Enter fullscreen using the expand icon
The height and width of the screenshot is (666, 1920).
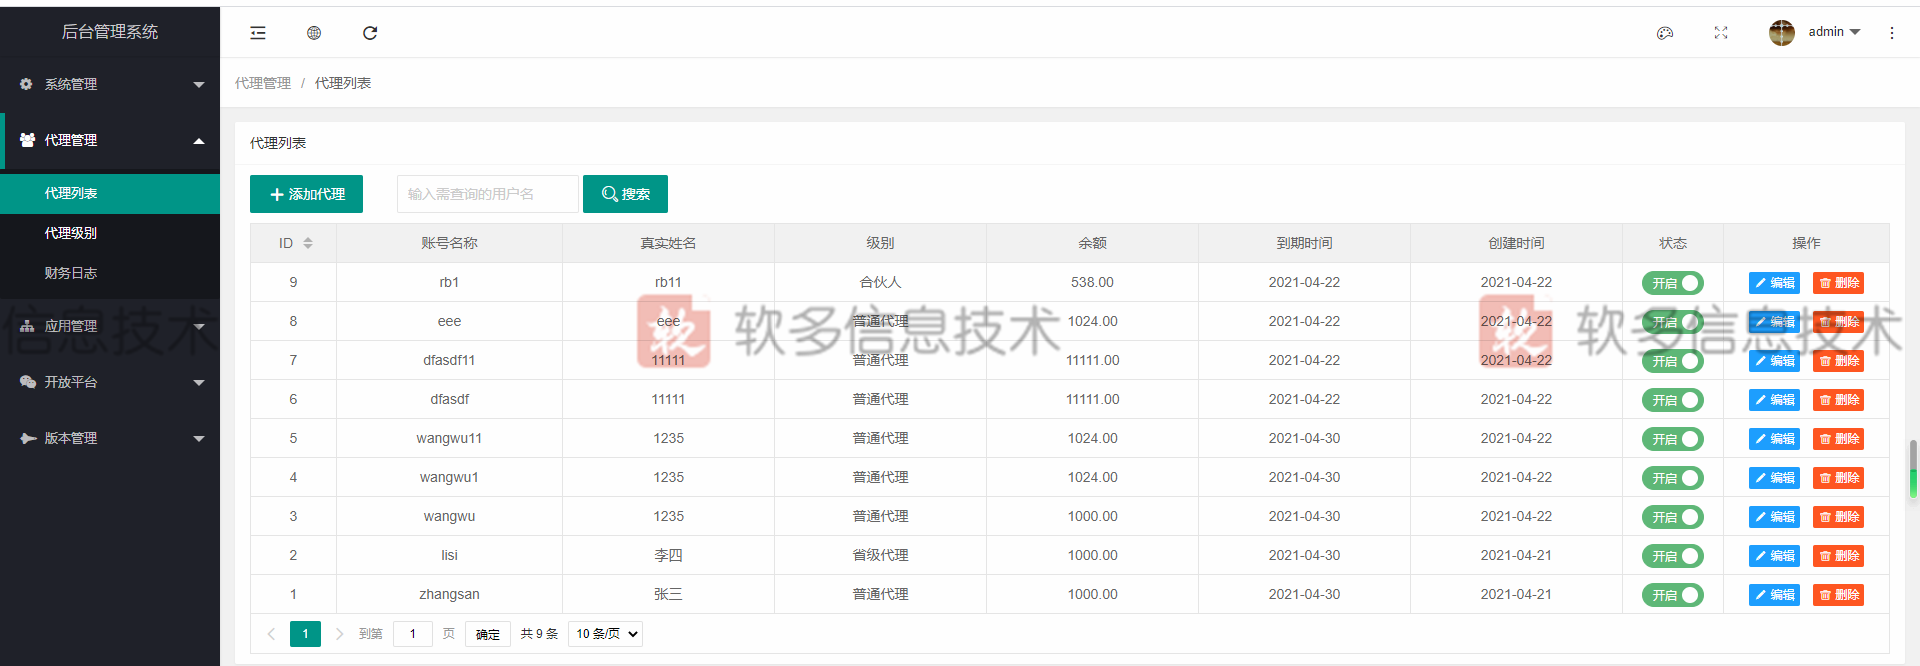pyautogui.click(x=1721, y=33)
